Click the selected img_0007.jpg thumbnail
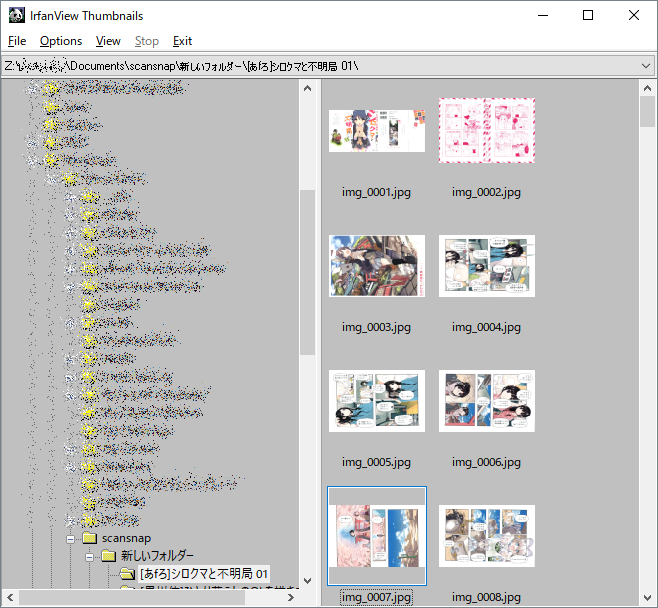The height and width of the screenshot is (608, 658). (377, 536)
